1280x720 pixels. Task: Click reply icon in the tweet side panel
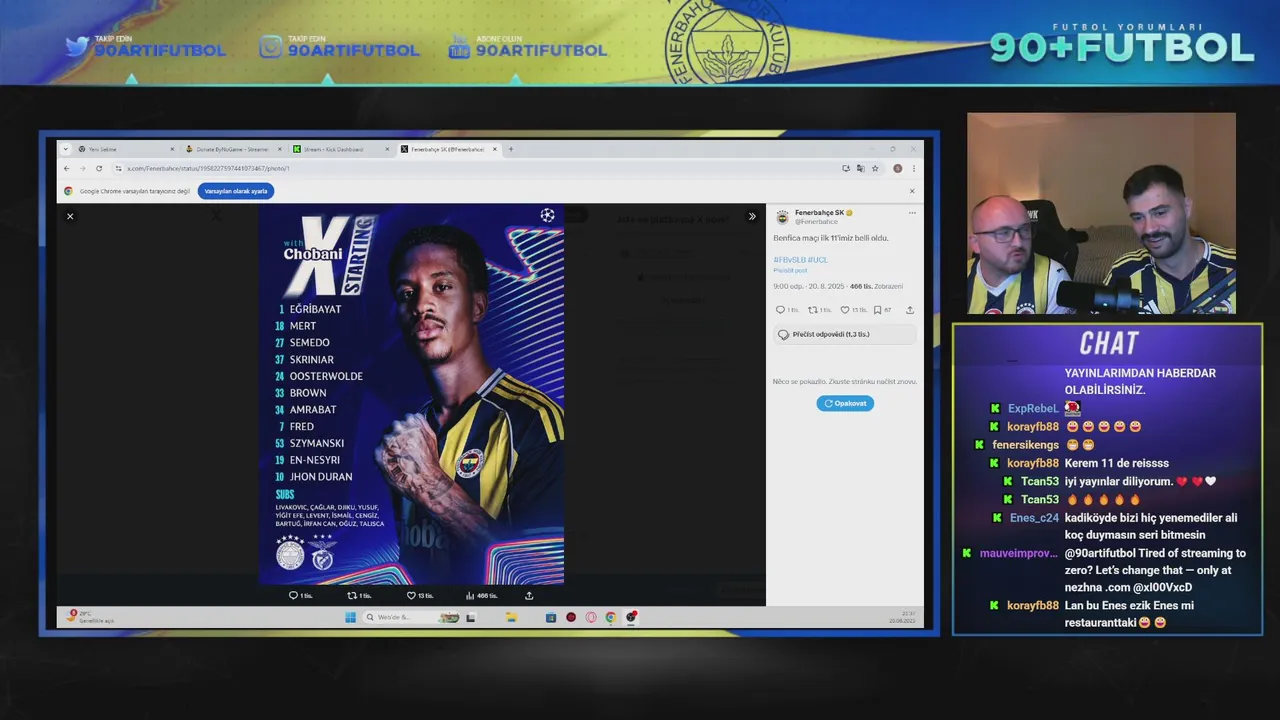781,310
